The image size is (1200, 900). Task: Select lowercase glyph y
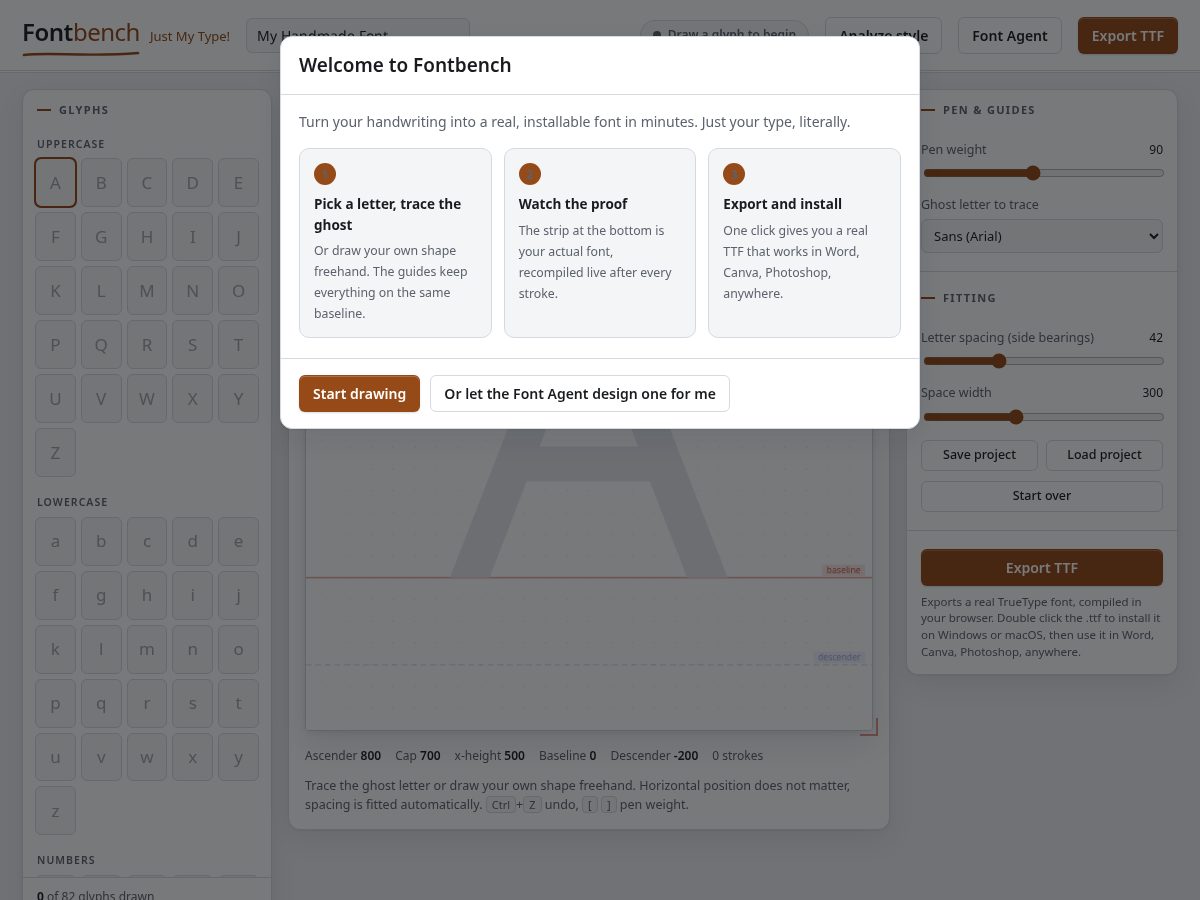pyautogui.click(x=238, y=758)
